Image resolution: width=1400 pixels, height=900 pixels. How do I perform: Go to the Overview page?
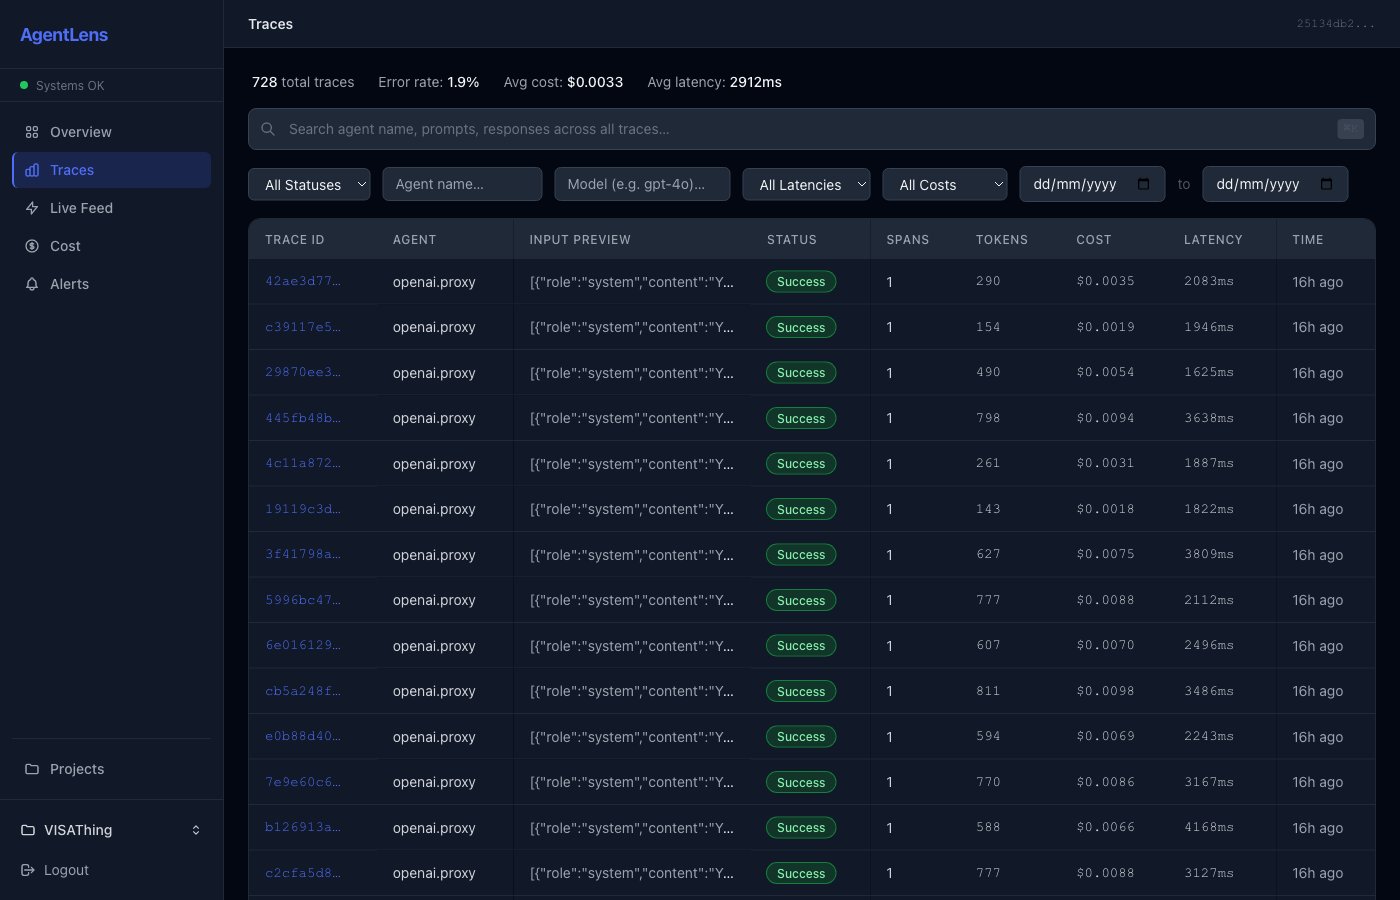(111, 132)
